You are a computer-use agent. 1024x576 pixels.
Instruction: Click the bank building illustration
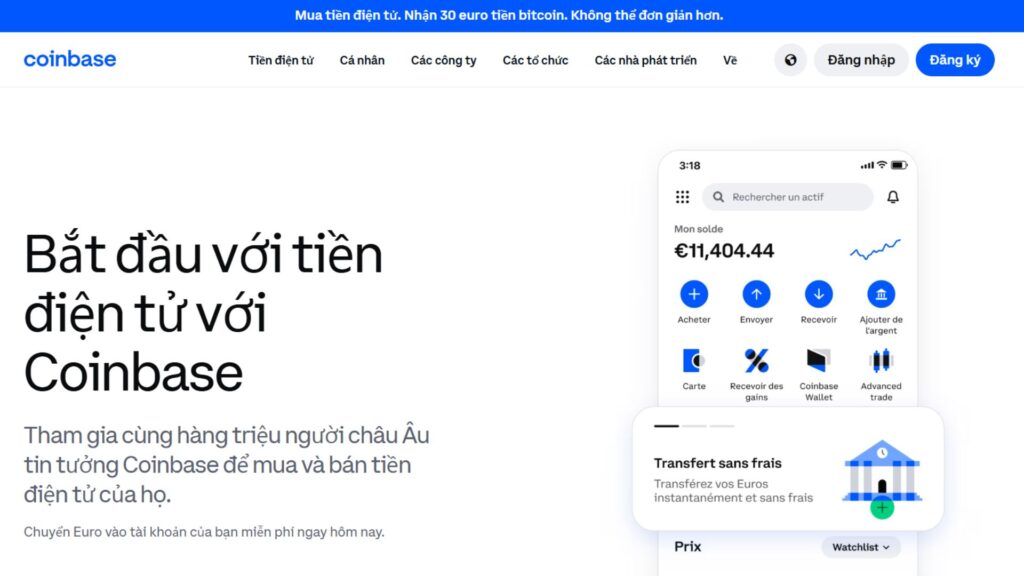(882, 473)
